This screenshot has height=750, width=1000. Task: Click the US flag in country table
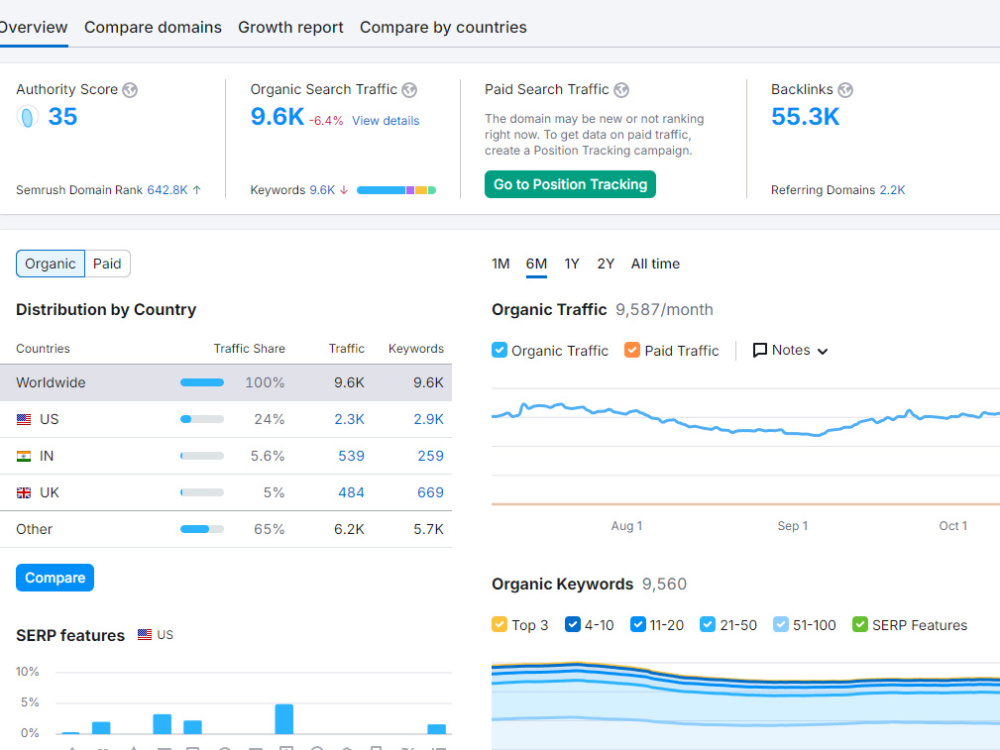click(x=24, y=420)
